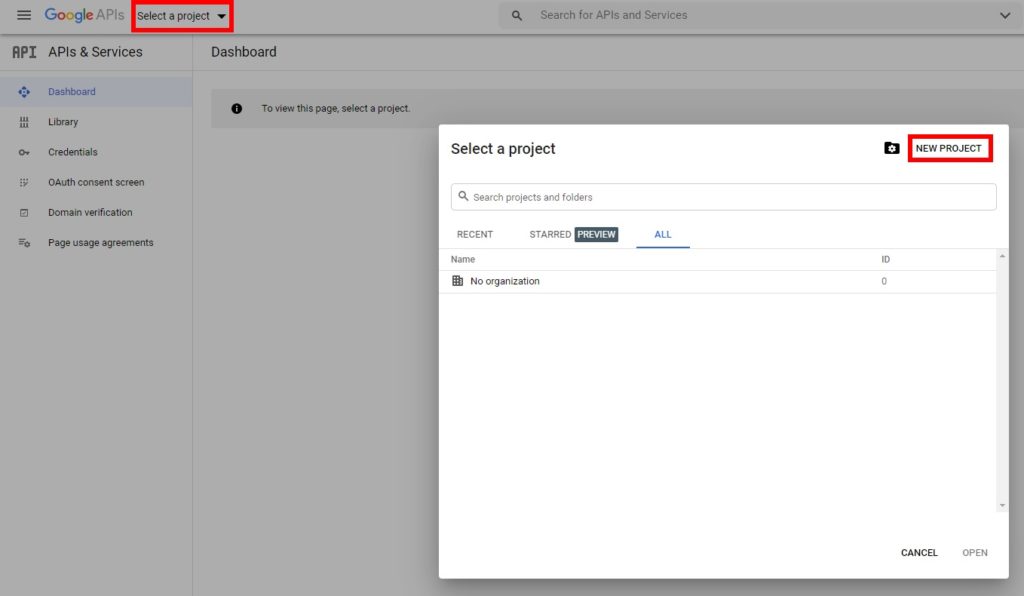Switch to the ALL tab
Viewport: 1024px width, 596px height.
(x=663, y=234)
